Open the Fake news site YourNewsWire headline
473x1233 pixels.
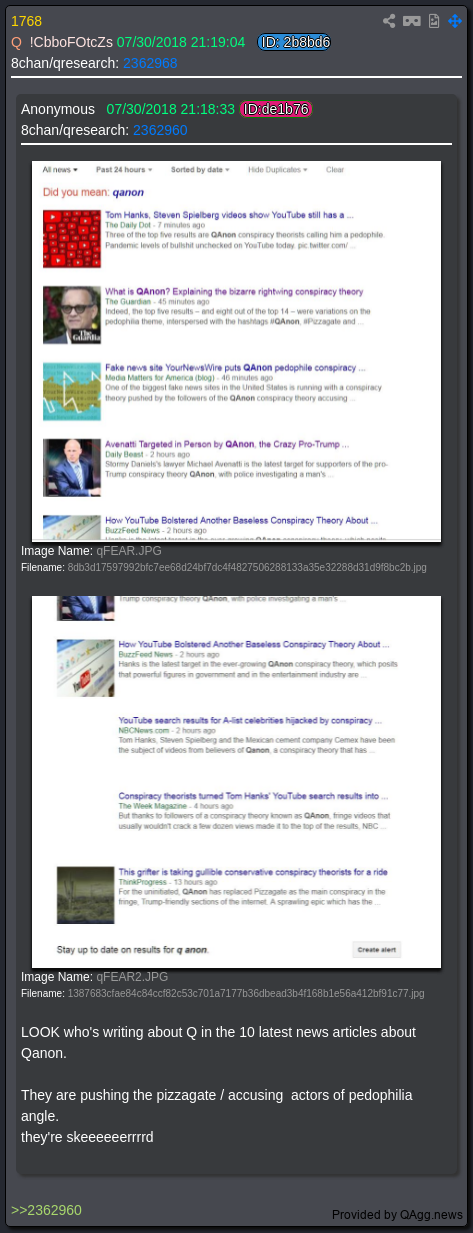tap(235, 367)
